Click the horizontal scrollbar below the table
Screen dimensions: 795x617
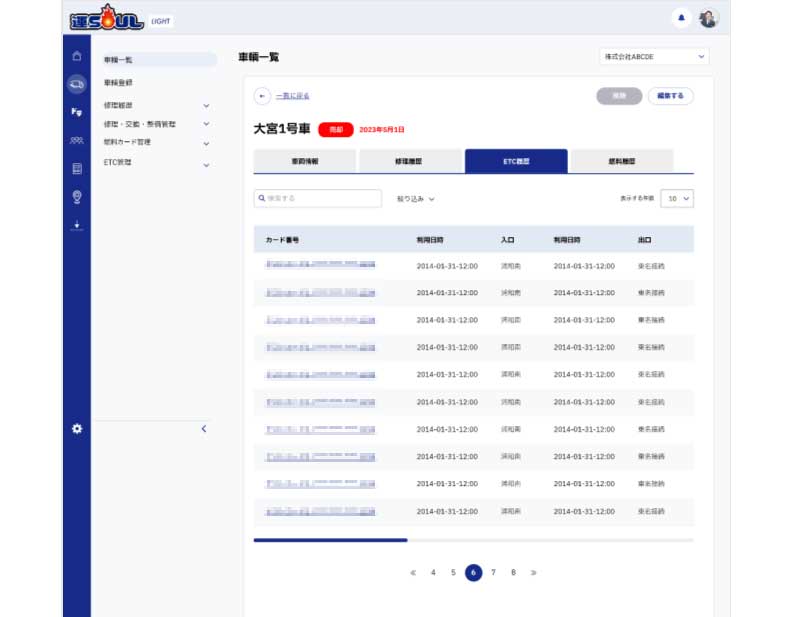[x=330, y=540]
